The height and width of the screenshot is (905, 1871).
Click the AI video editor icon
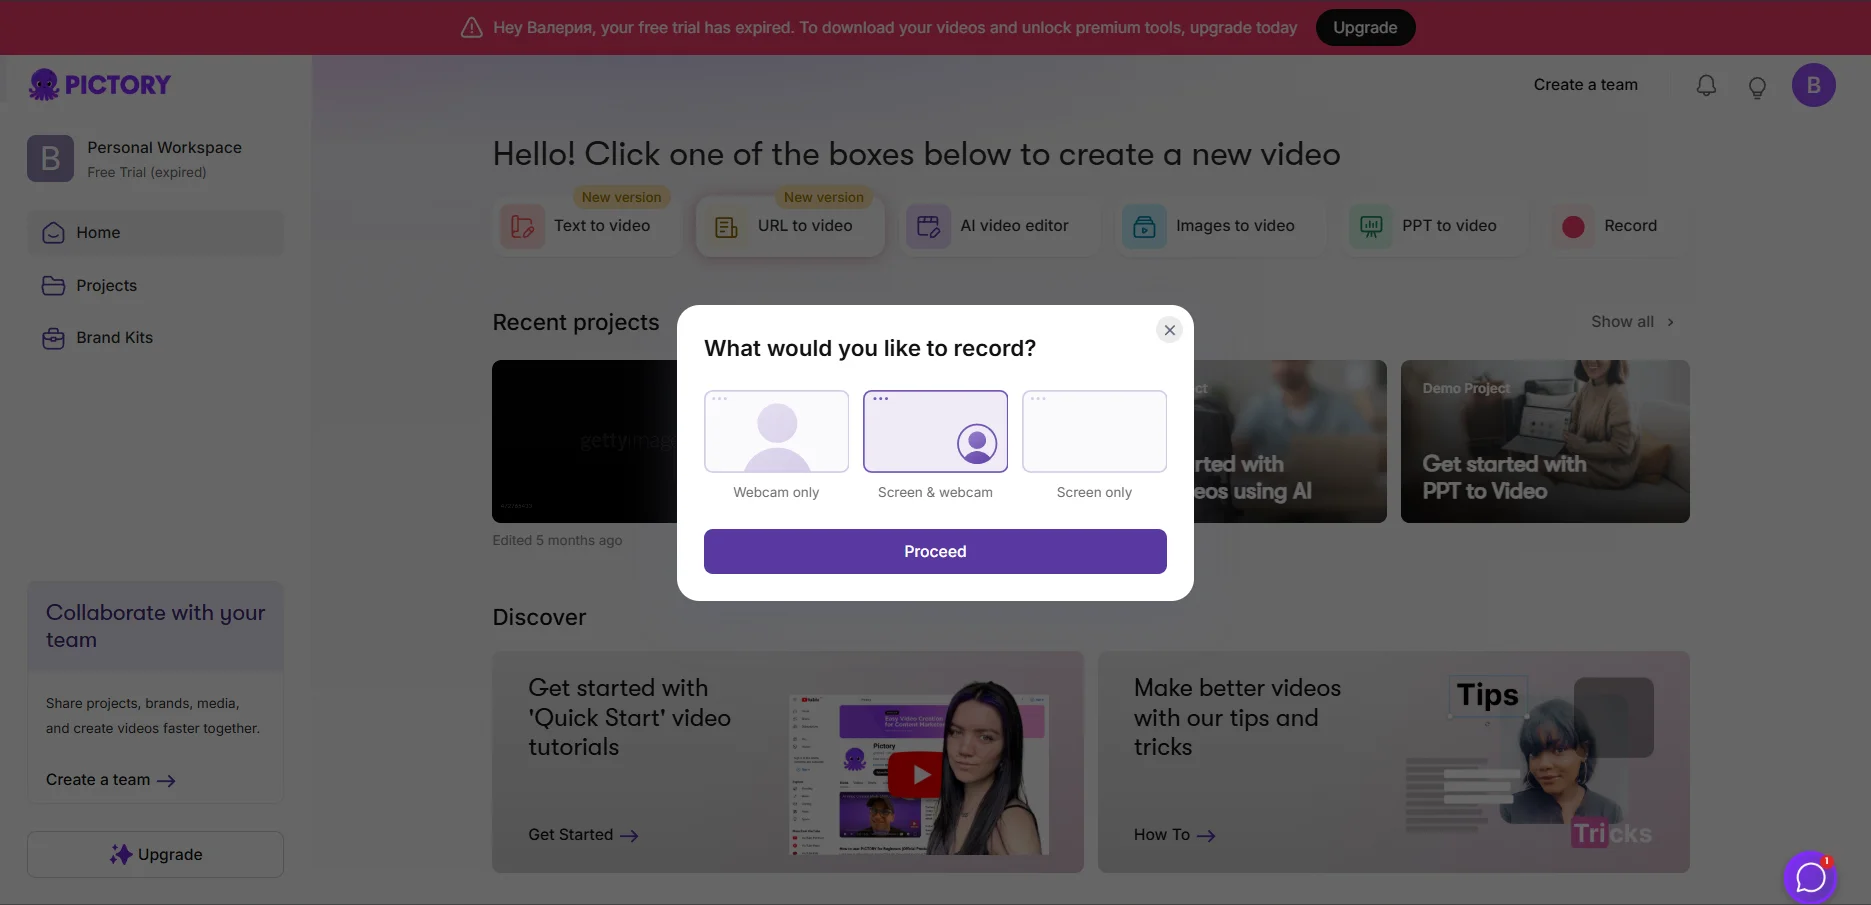tap(928, 227)
